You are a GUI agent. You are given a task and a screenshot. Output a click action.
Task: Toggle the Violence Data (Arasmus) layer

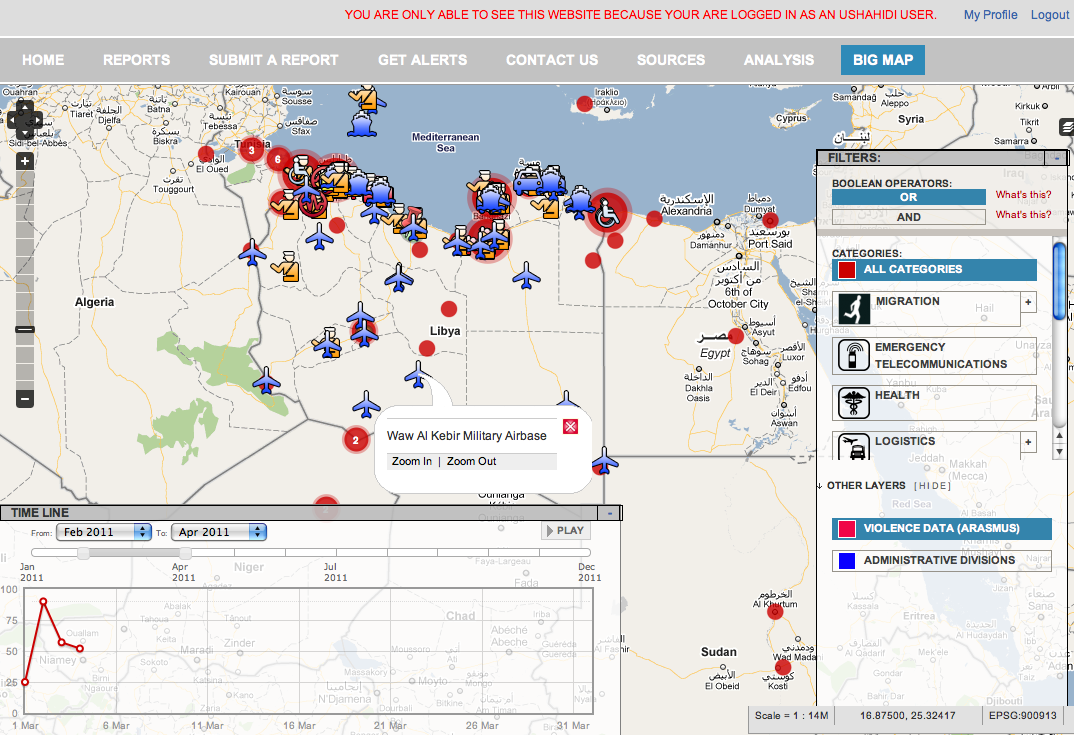tap(941, 529)
